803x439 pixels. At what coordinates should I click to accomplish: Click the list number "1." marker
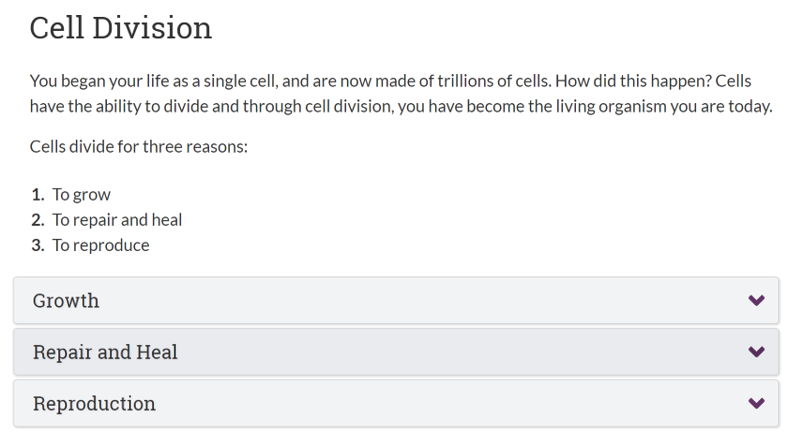(x=38, y=195)
